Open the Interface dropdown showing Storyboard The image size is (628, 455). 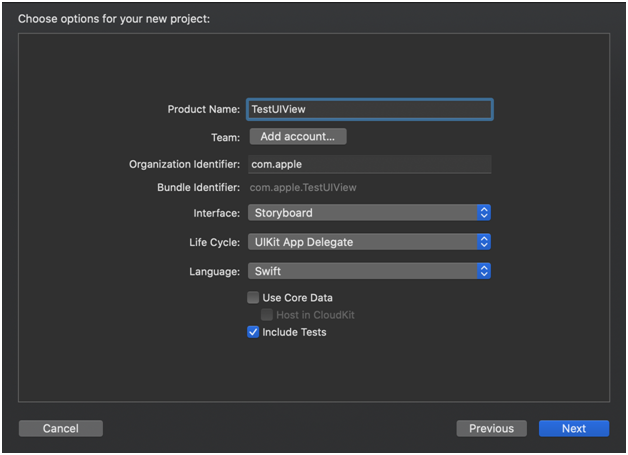(x=369, y=213)
